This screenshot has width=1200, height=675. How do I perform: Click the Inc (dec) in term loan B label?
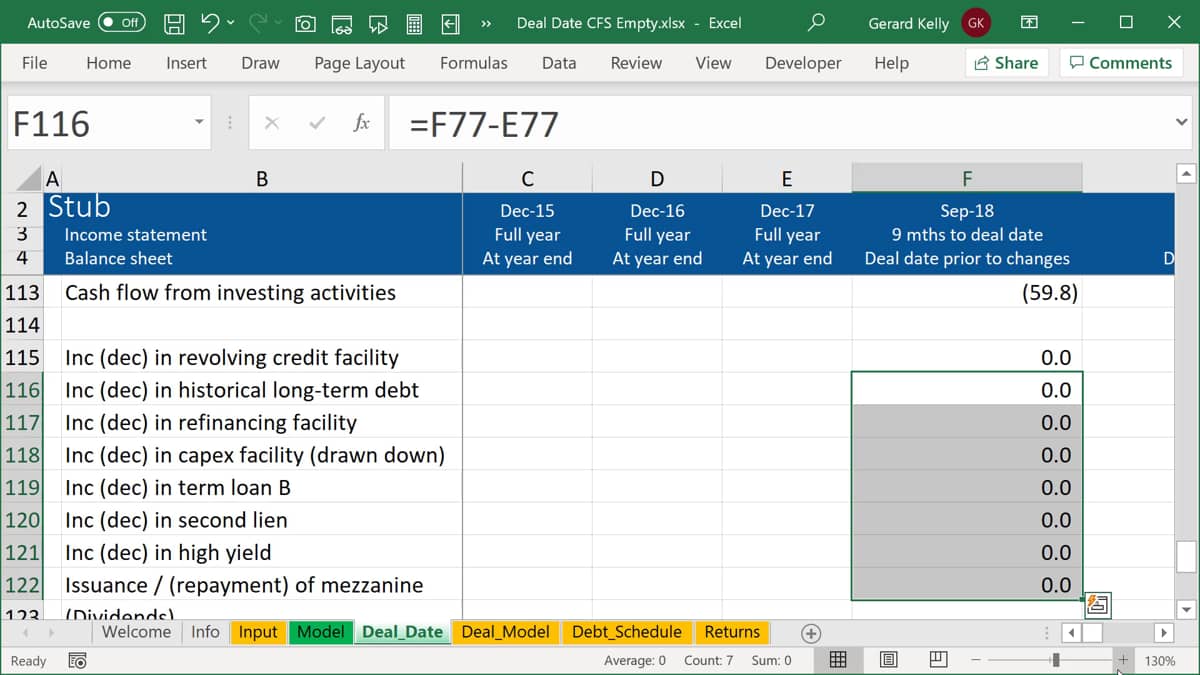click(x=178, y=488)
